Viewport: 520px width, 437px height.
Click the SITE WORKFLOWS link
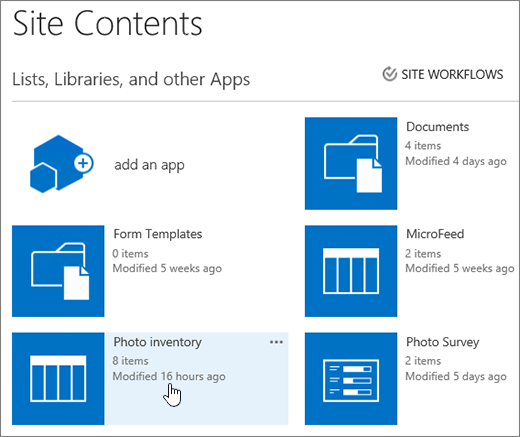[452, 74]
